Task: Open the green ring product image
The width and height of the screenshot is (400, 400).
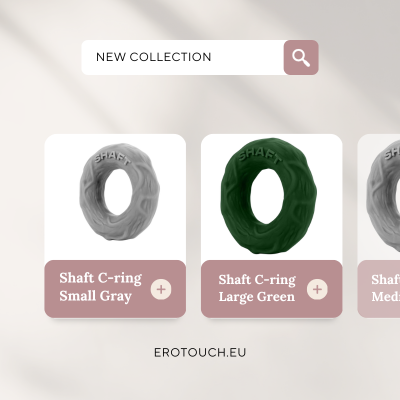Action: click(x=269, y=196)
